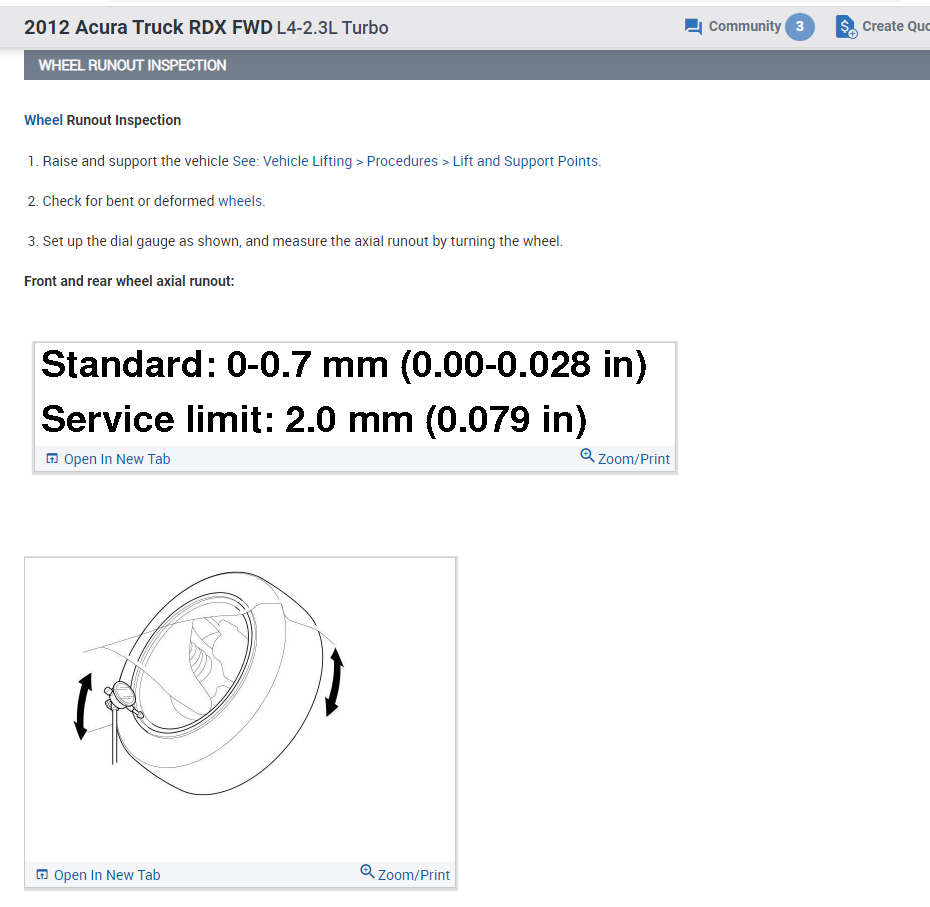Click the Community count badge showing 3
The width and height of the screenshot is (930, 907).
(800, 27)
